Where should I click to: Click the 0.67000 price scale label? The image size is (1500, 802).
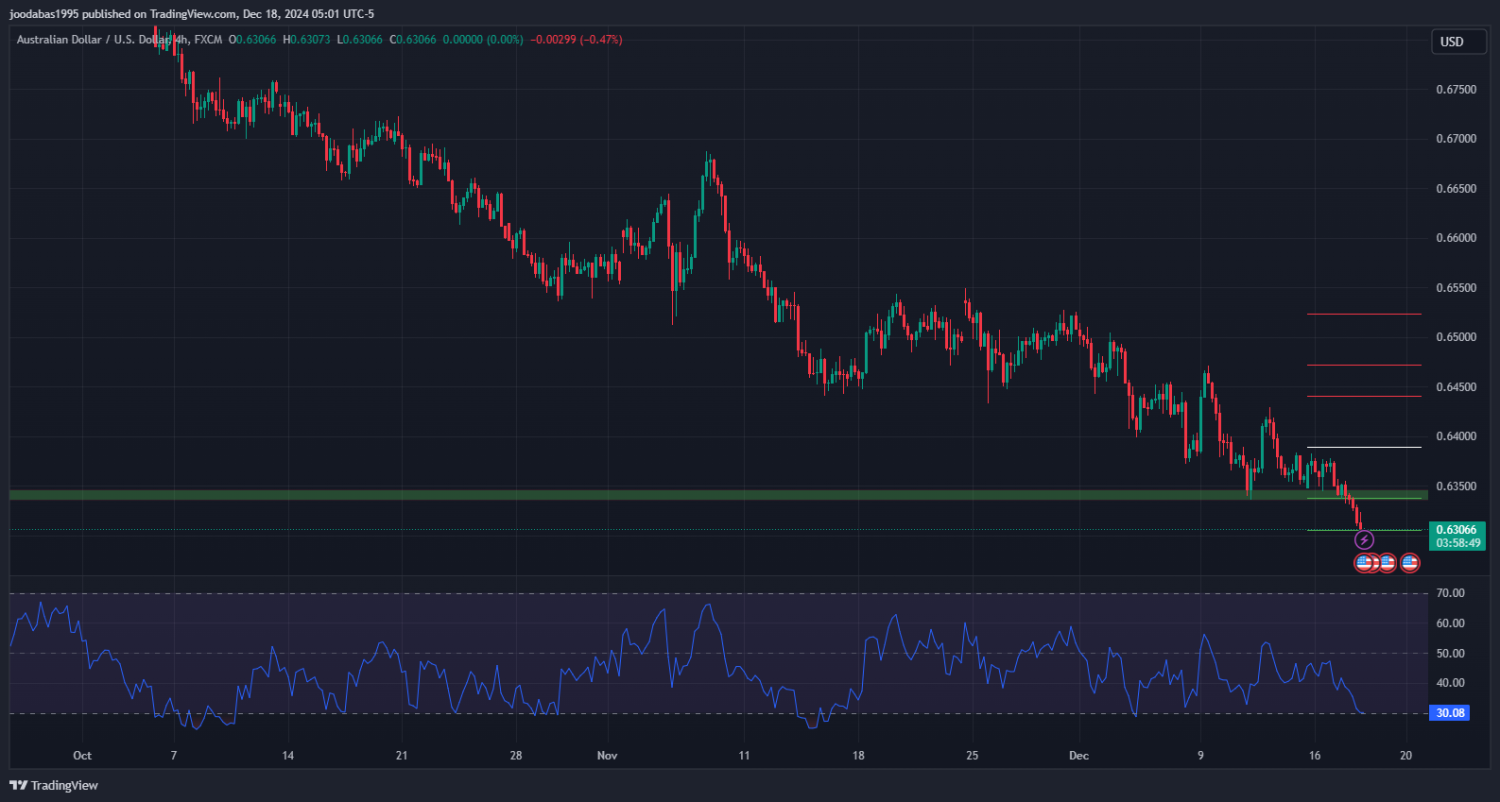pos(1456,139)
